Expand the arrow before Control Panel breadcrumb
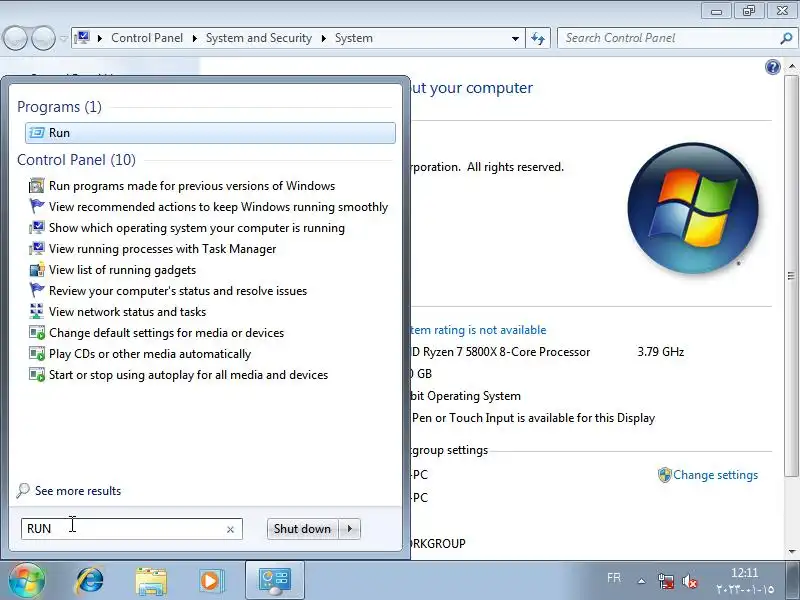The width and height of the screenshot is (800, 600). pyautogui.click(x=100, y=38)
